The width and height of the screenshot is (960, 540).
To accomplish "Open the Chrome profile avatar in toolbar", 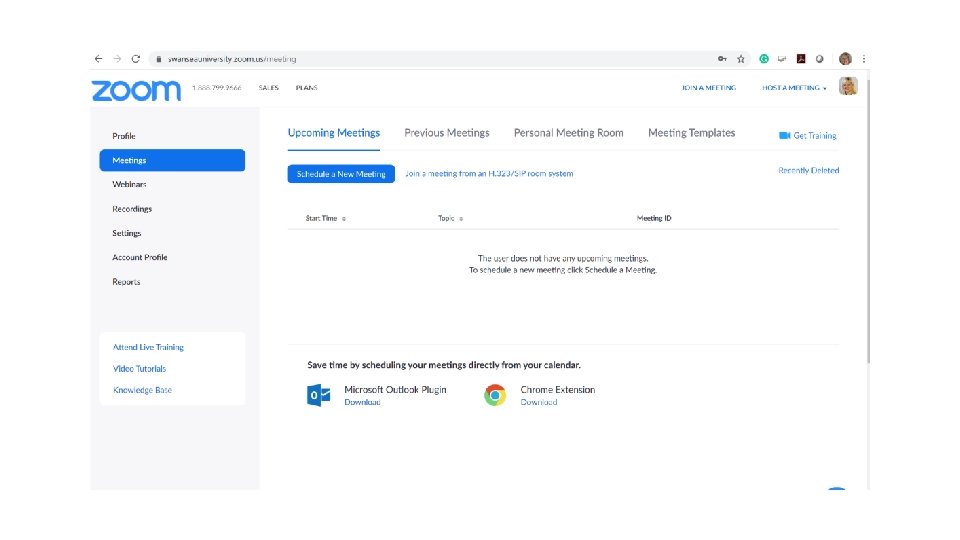I will point(846,59).
